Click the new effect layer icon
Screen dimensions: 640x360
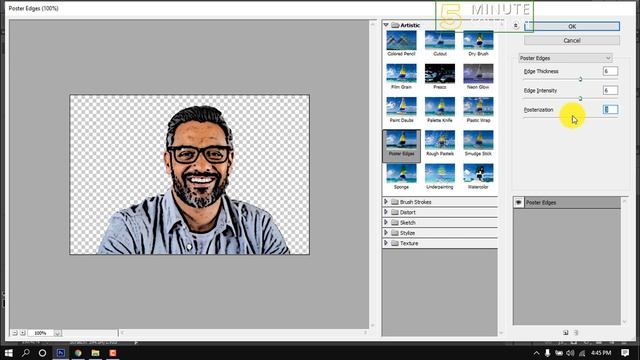[566, 333]
